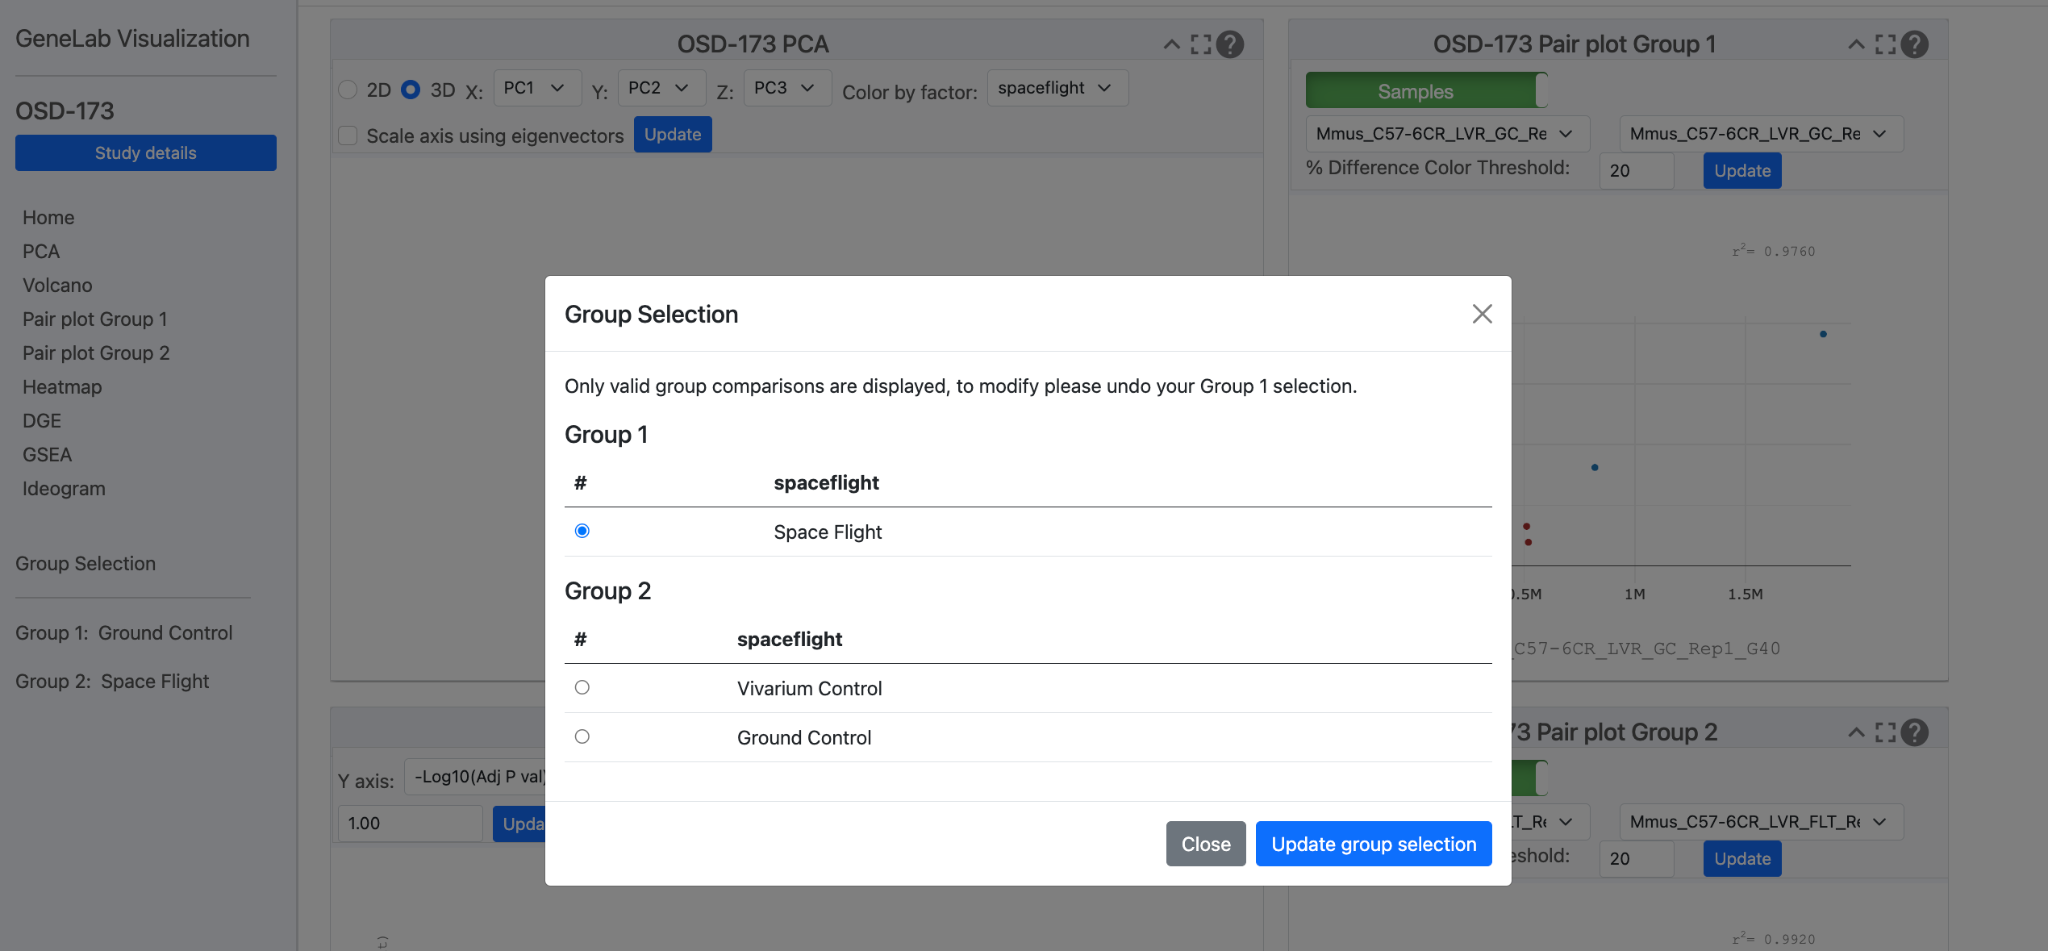Click threshold field in Pair plot Group 1
The width and height of the screenshot is (2048, 951).
[x=1637, y=171]
